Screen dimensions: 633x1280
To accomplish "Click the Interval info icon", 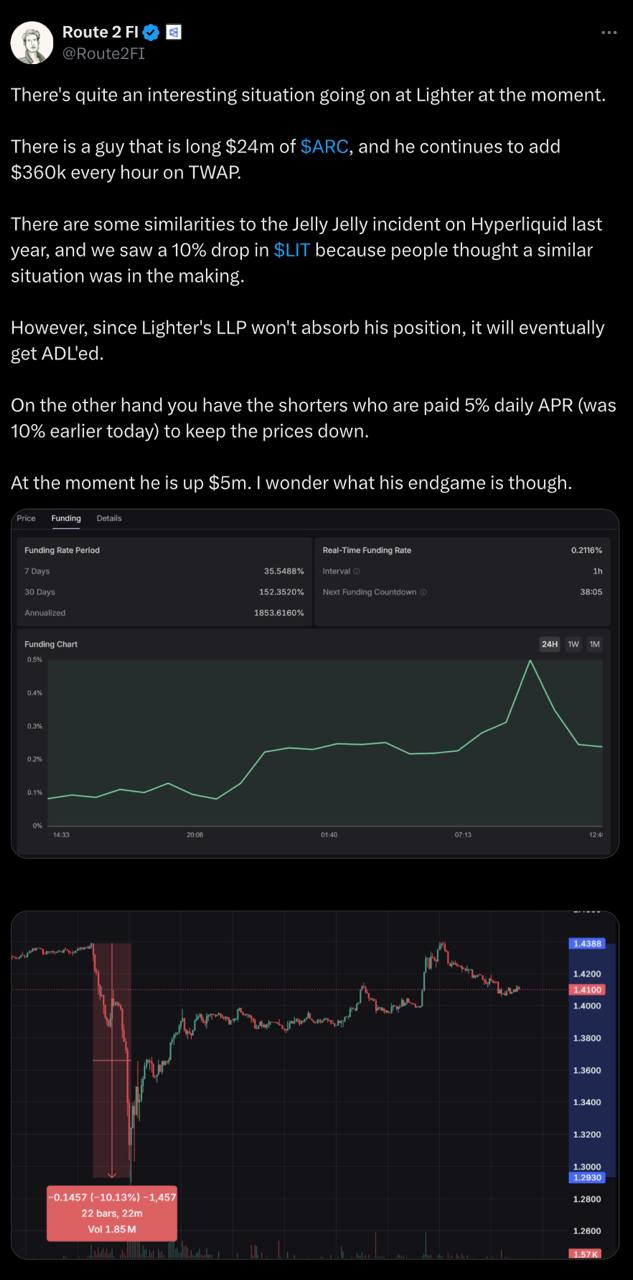I will click(x=358, y=571).
